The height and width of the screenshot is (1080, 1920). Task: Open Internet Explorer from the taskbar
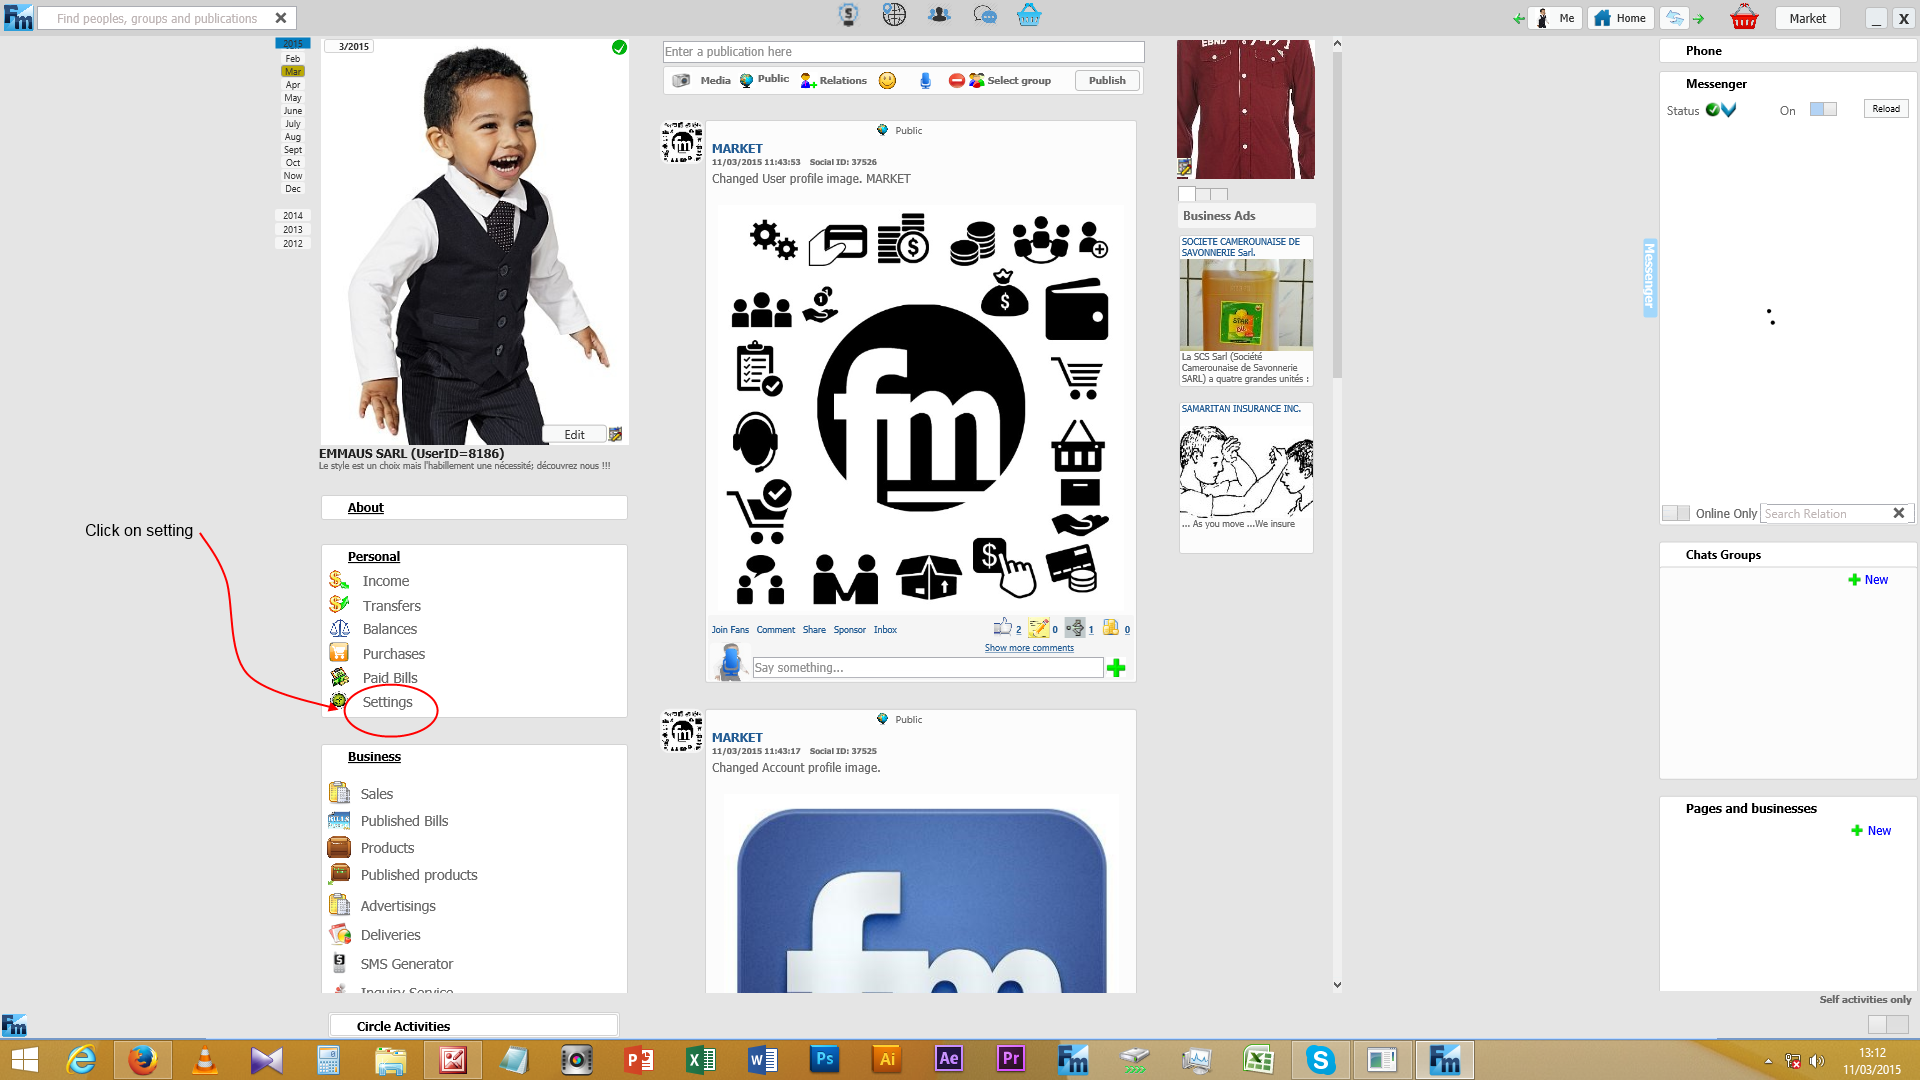pos(80,1059)
